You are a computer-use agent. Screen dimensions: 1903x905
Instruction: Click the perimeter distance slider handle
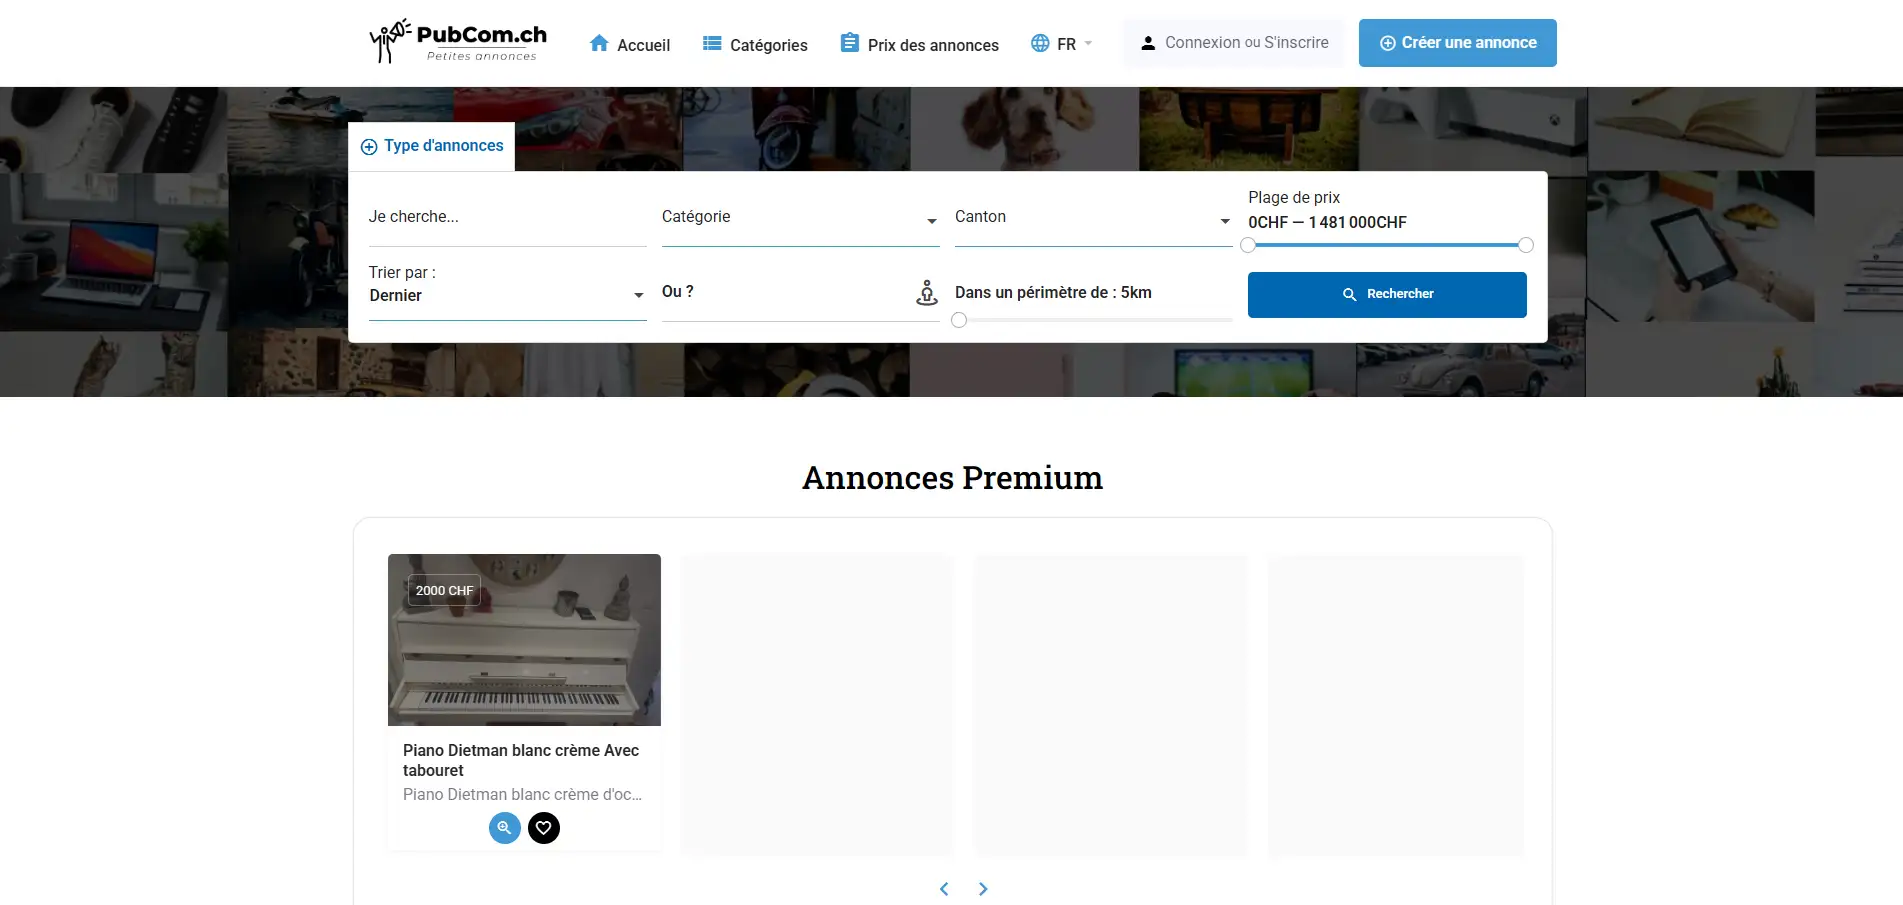coord(959,320)
